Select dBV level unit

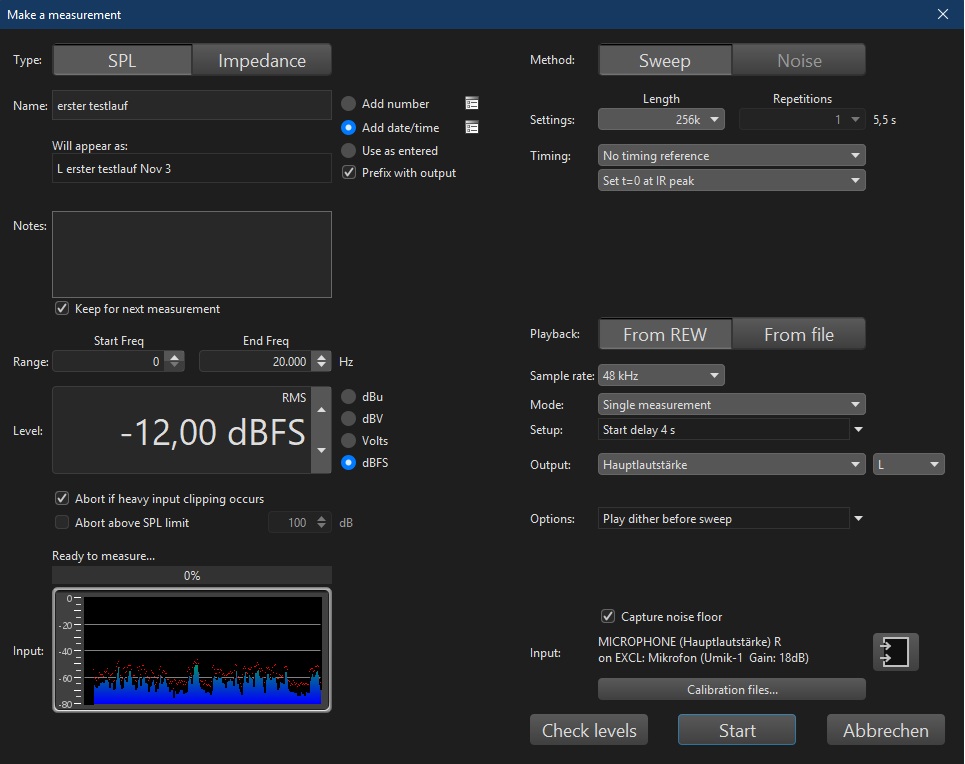(x=348, y=419)
